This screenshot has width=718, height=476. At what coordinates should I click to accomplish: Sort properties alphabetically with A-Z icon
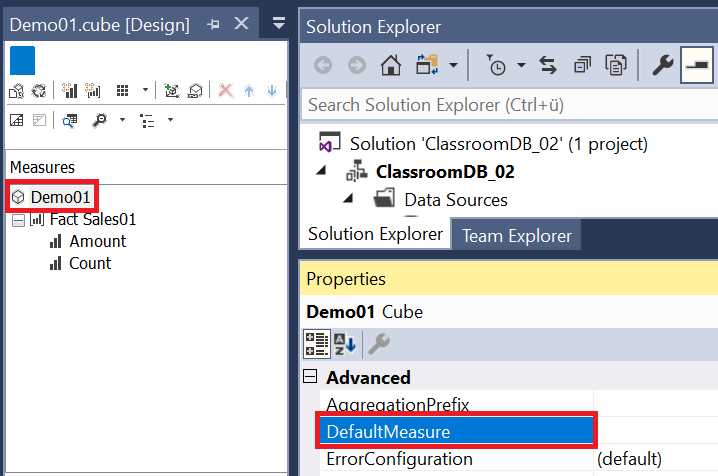[345, 344]
